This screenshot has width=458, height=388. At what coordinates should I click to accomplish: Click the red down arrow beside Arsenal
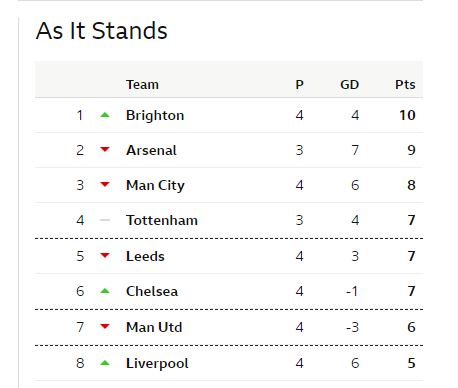click(x=105, y=150)
